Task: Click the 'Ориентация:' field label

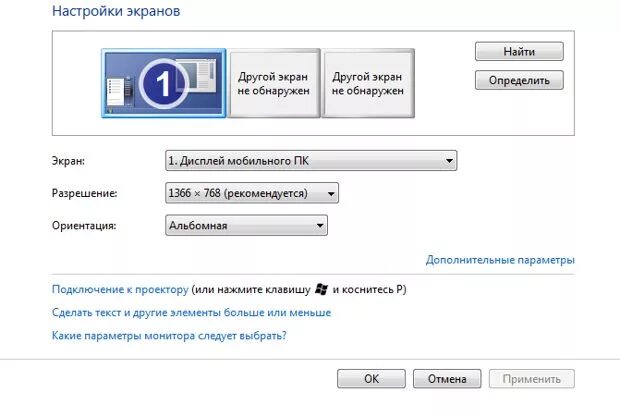Action: (84, 226)
